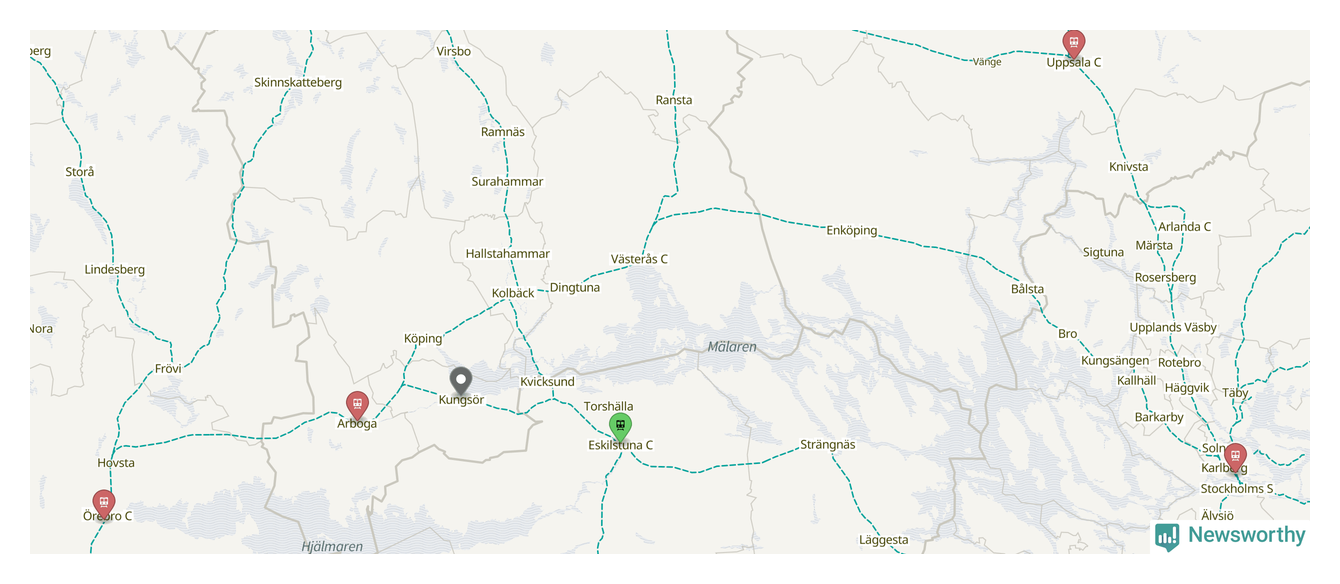
Task: Click the red train marker at Uppsala C
Action: (x=1074, y=43)
